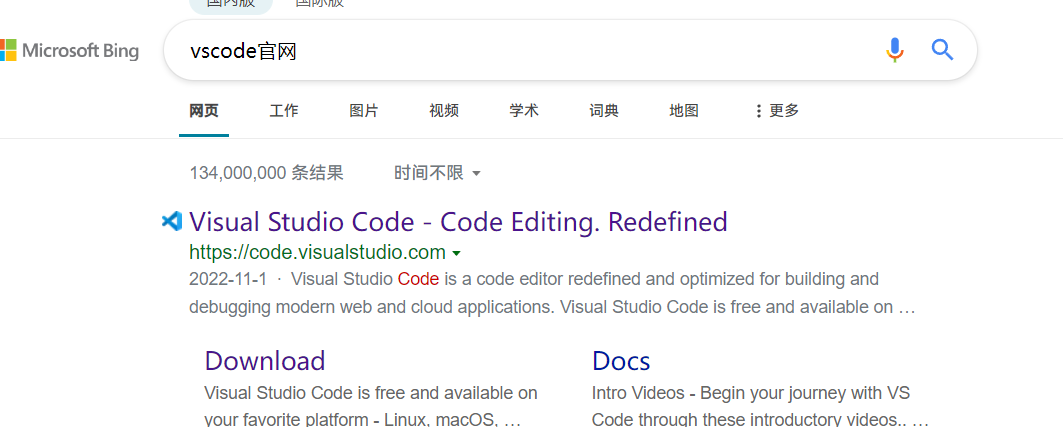Click the VS Code favicon beside first result
Screen dimensions: 1063x427
click(172, 221)
